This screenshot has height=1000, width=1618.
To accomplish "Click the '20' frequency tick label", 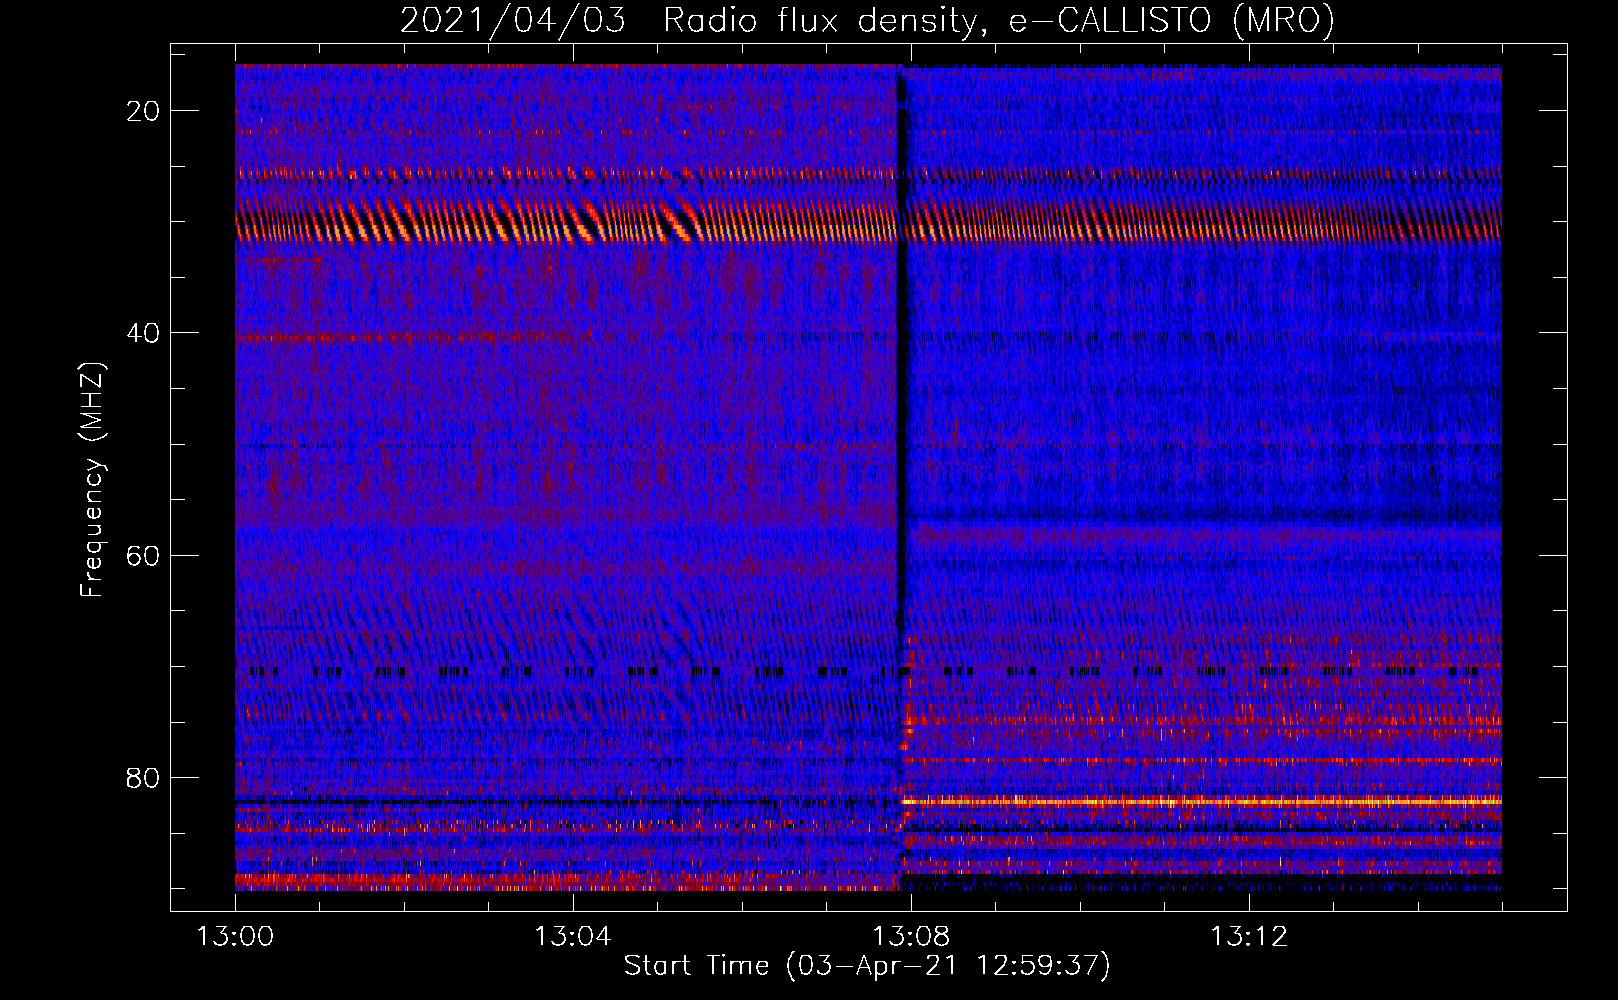I will tap(143, 111).
